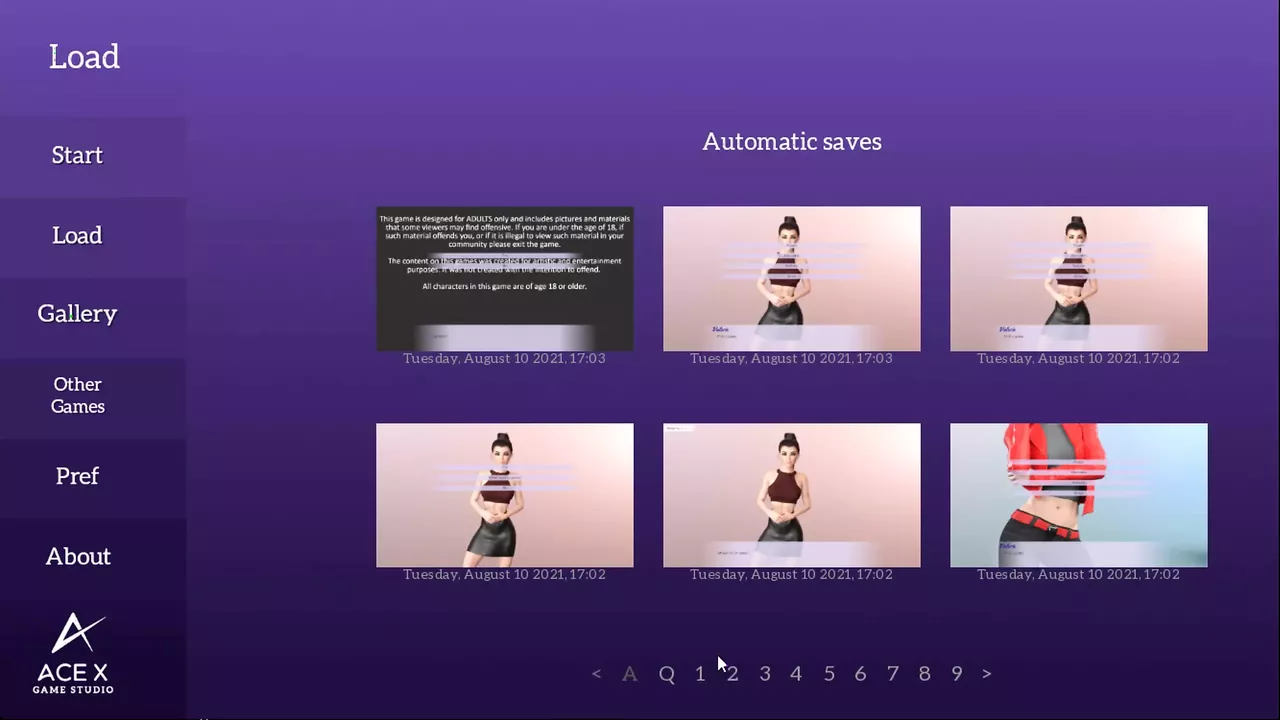Open Other Games link
1280x720 pixels.
77,395
